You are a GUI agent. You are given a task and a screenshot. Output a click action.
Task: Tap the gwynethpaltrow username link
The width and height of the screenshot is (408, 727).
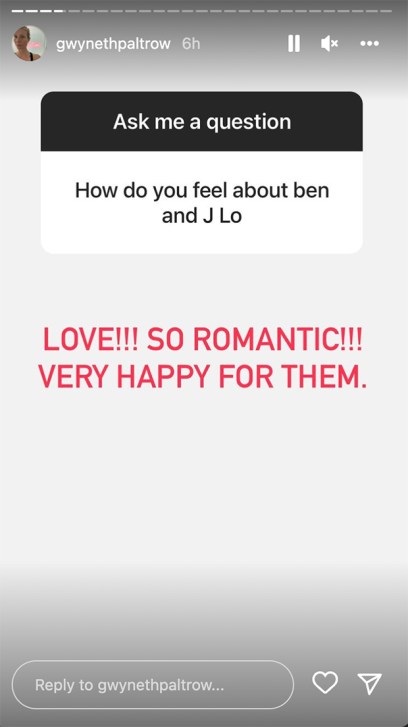[x=113, y=44]
